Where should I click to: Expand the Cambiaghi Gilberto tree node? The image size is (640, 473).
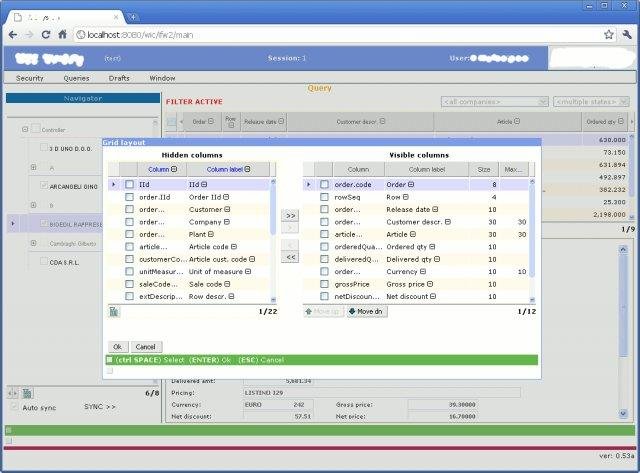pos(33,243)
